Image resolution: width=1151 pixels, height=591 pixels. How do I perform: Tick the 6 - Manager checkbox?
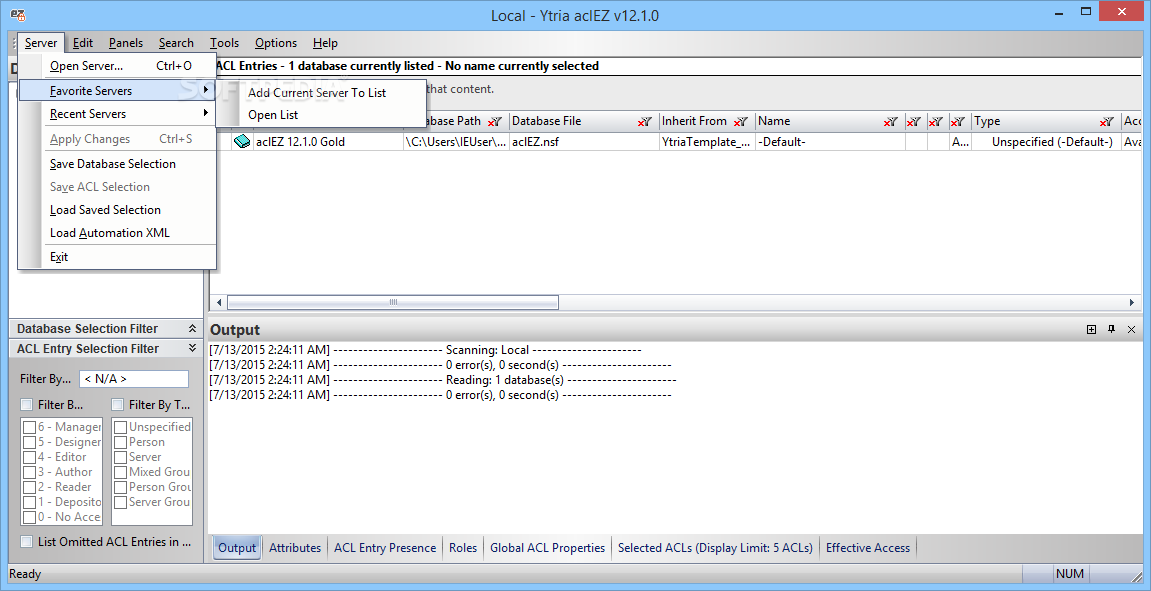click(29, 427)
